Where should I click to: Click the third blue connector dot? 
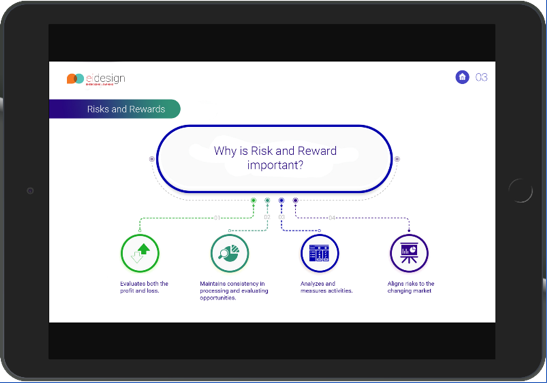(281, 200)
